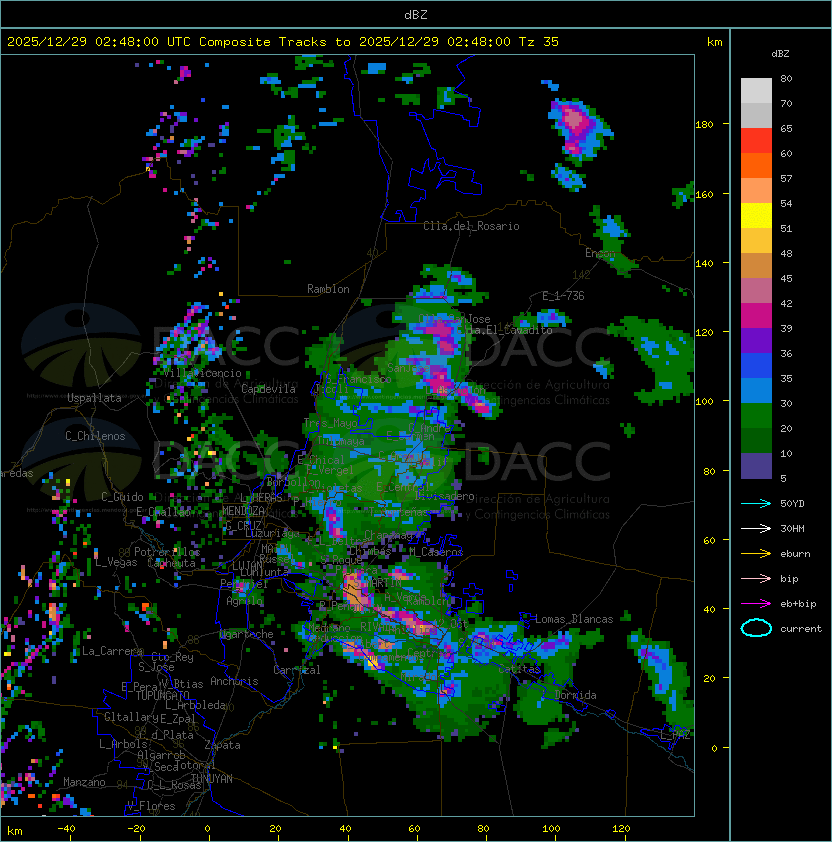832x842 pixels.
Task: Click the 42 dBZ magenta swatch
Action: (756, 315)
